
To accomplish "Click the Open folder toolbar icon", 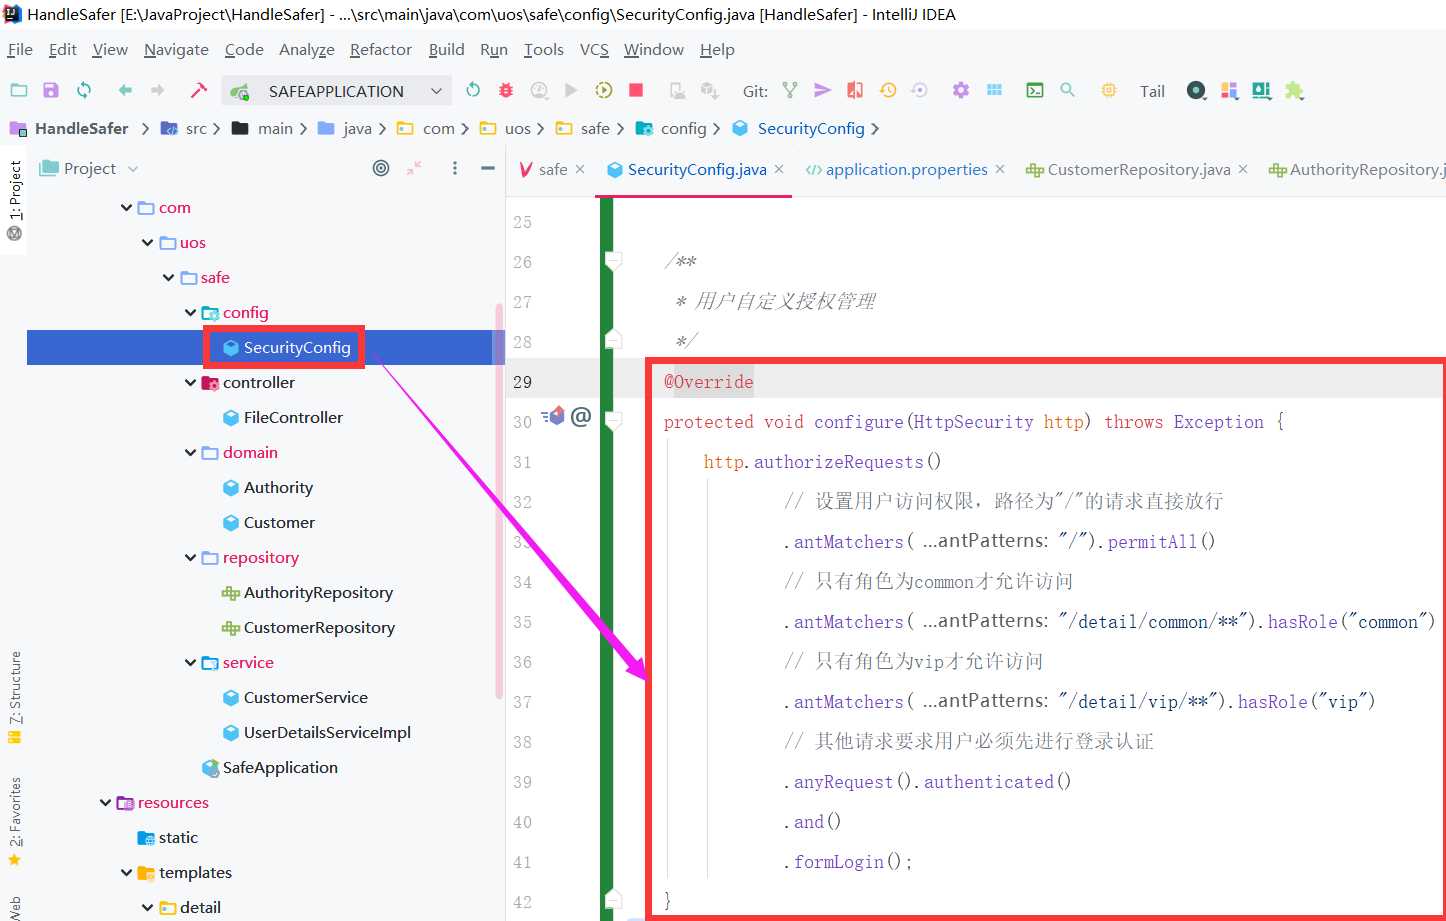I will [x=19, y=90].
